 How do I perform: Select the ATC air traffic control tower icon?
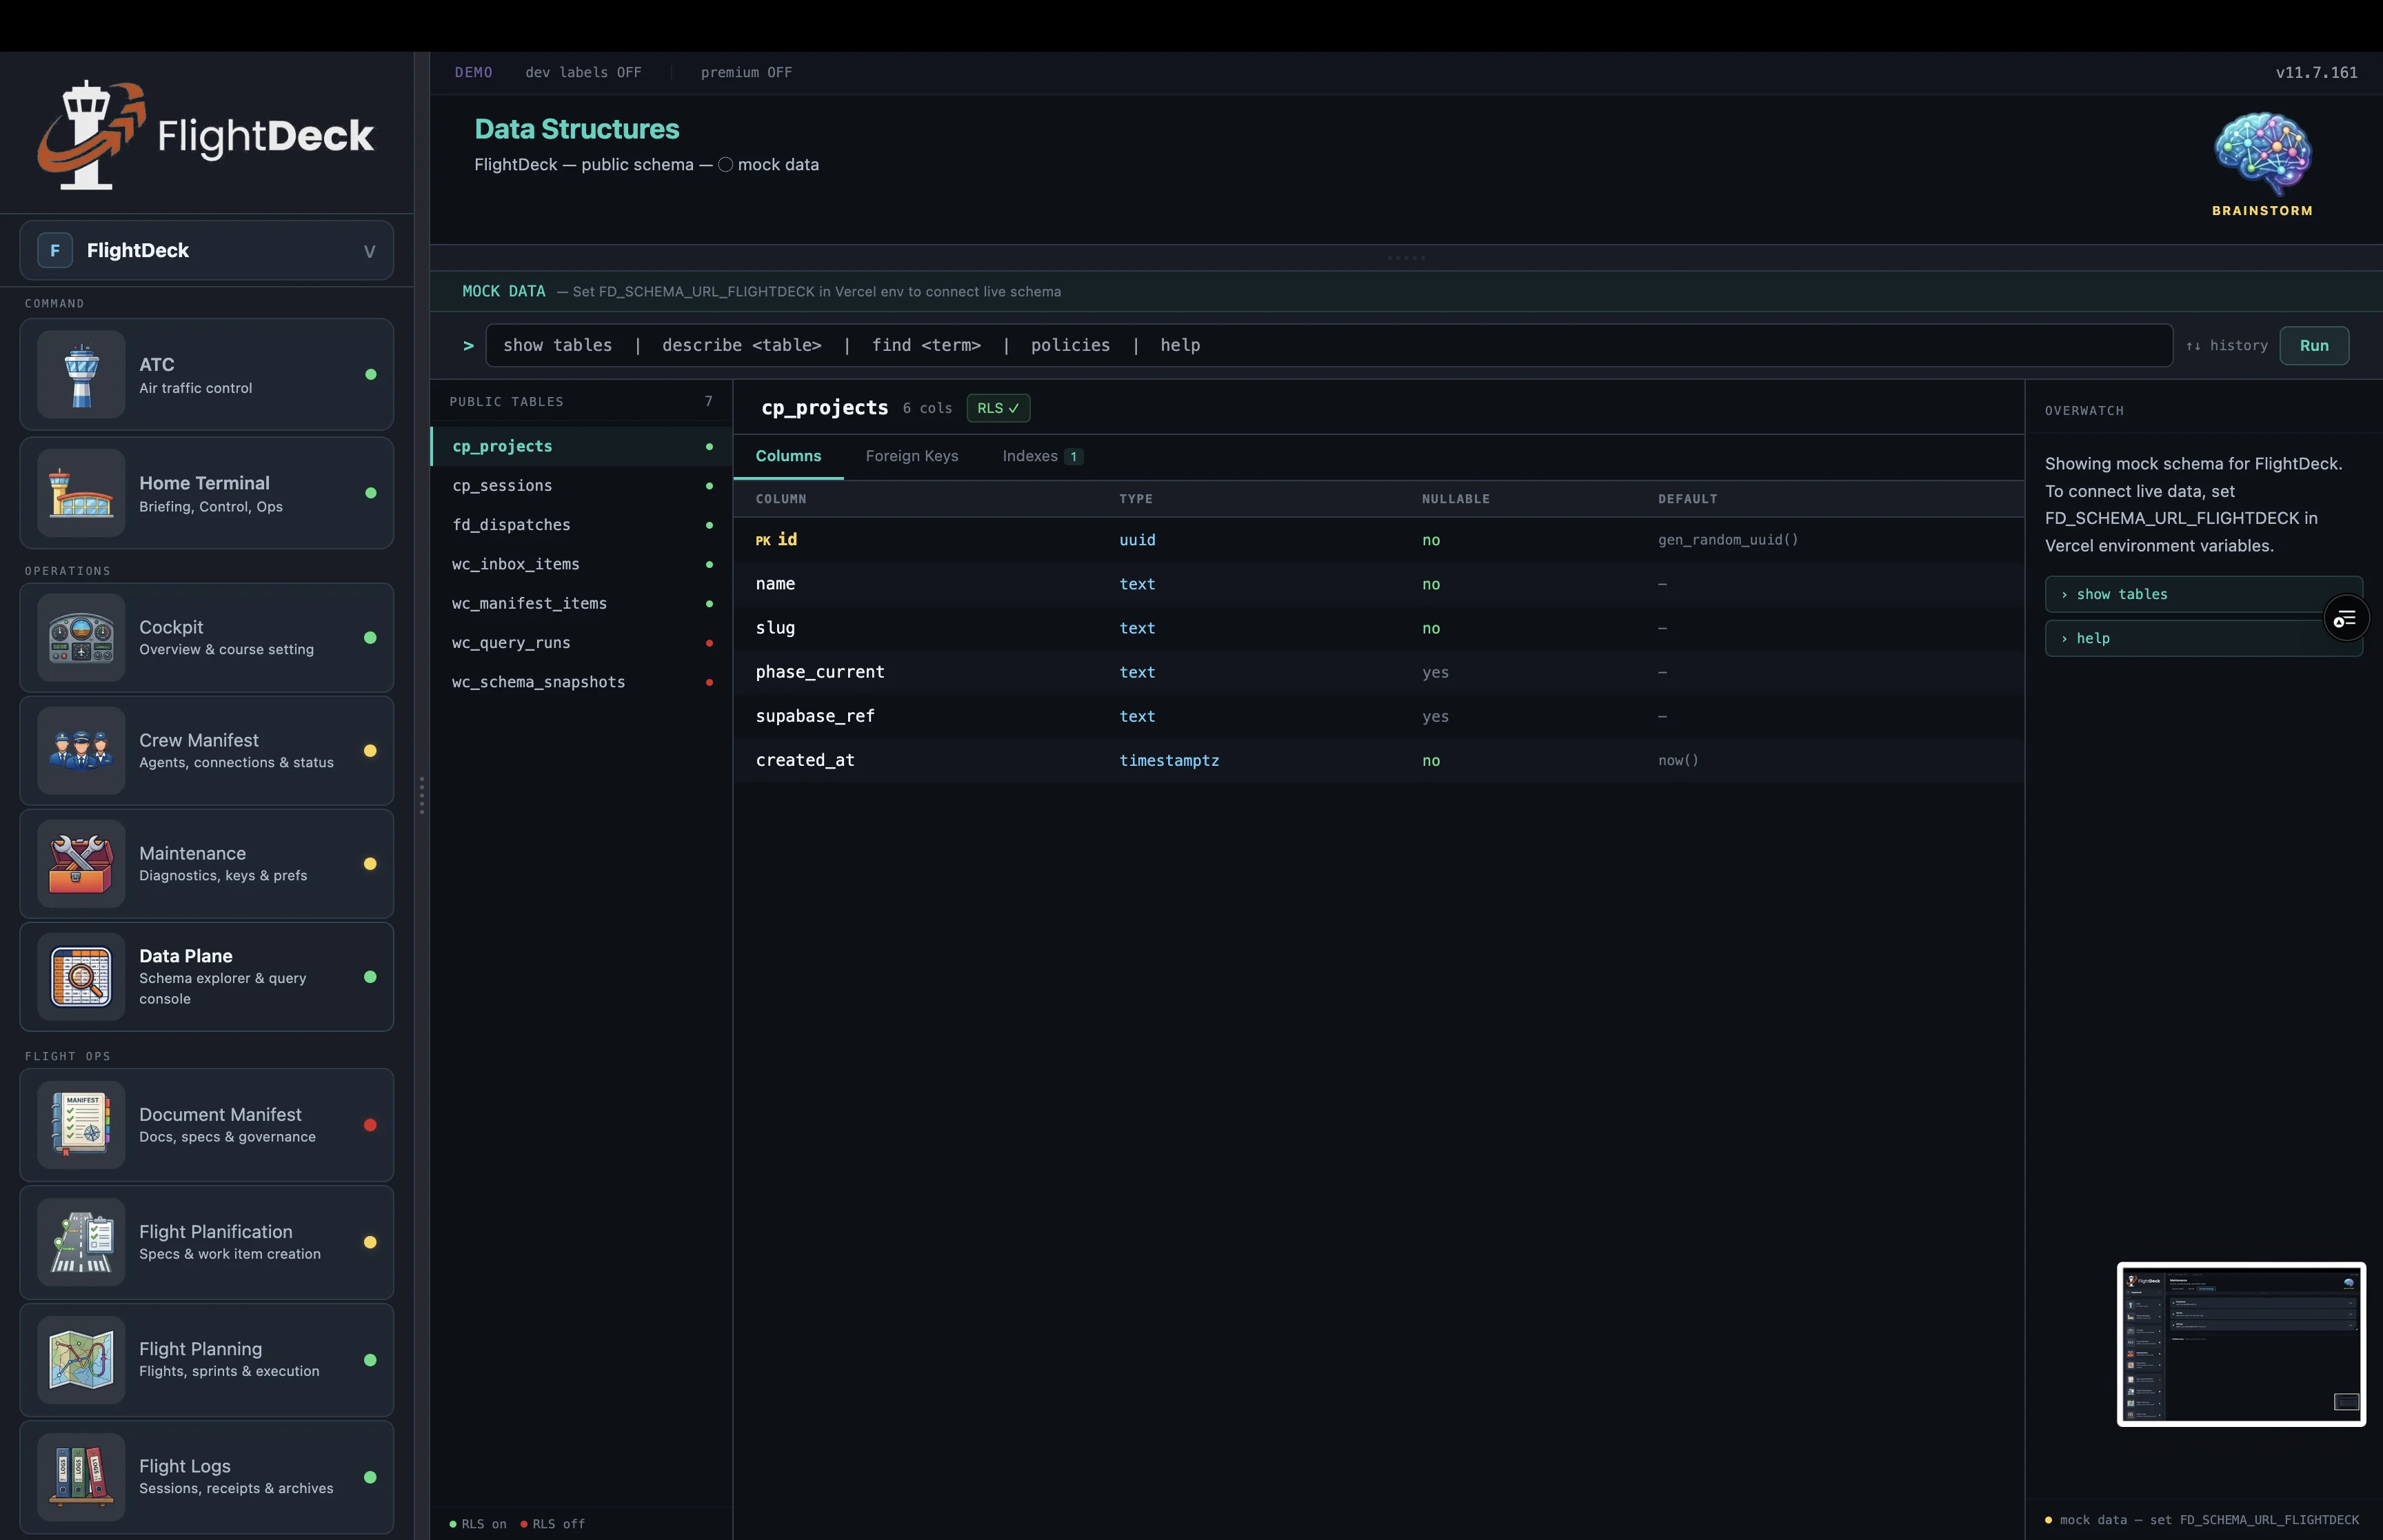[x=81, y=374]
